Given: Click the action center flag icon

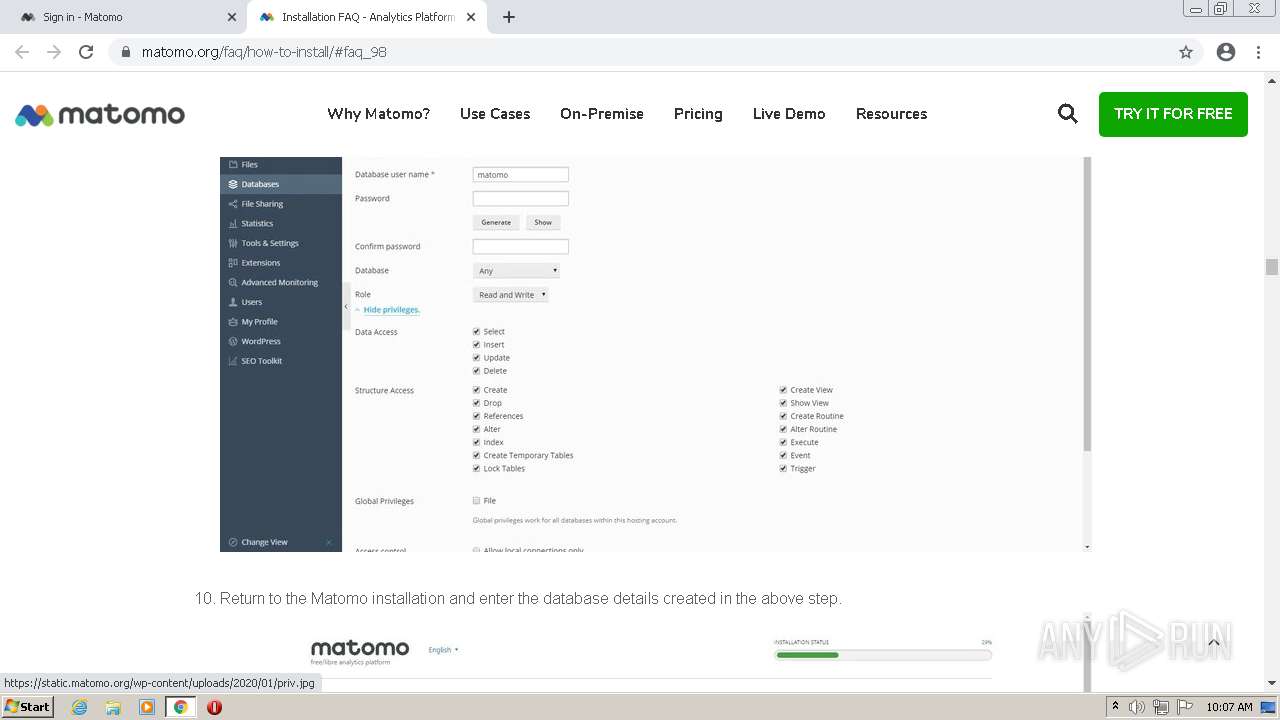Looking at the screenshot, I should tap(1183, 707).
